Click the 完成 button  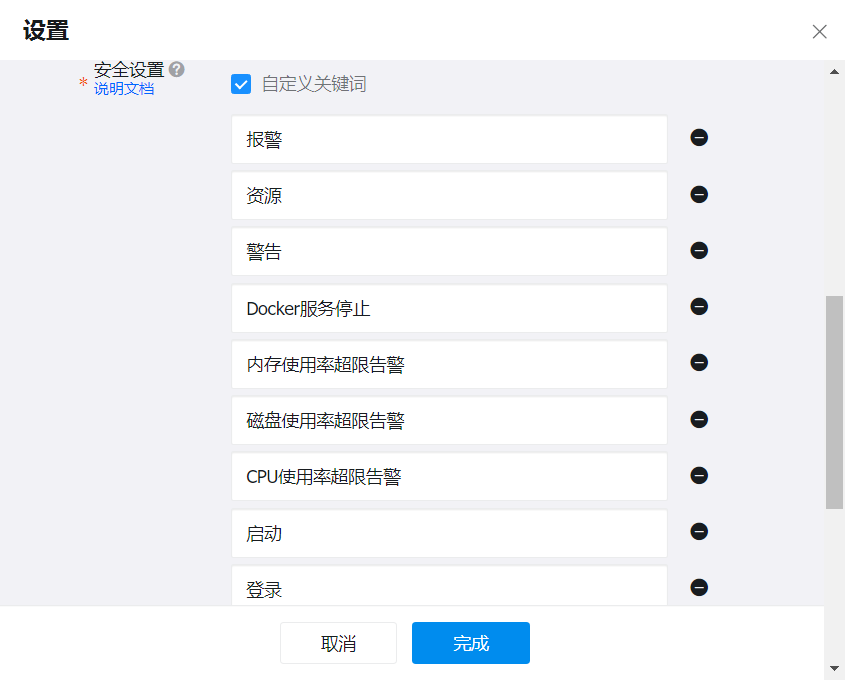point(470,643)
